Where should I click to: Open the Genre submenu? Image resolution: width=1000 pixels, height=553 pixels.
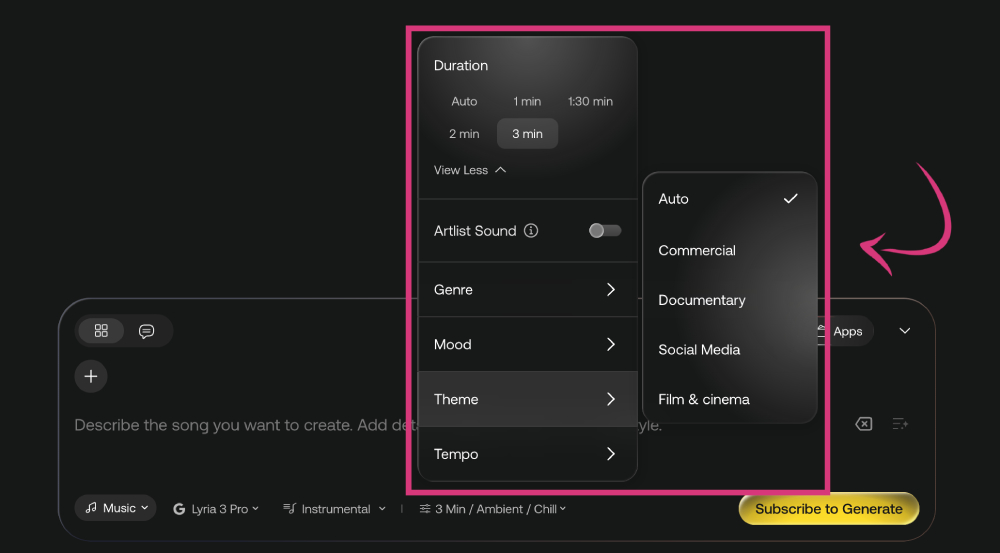(x=527, y=290)
